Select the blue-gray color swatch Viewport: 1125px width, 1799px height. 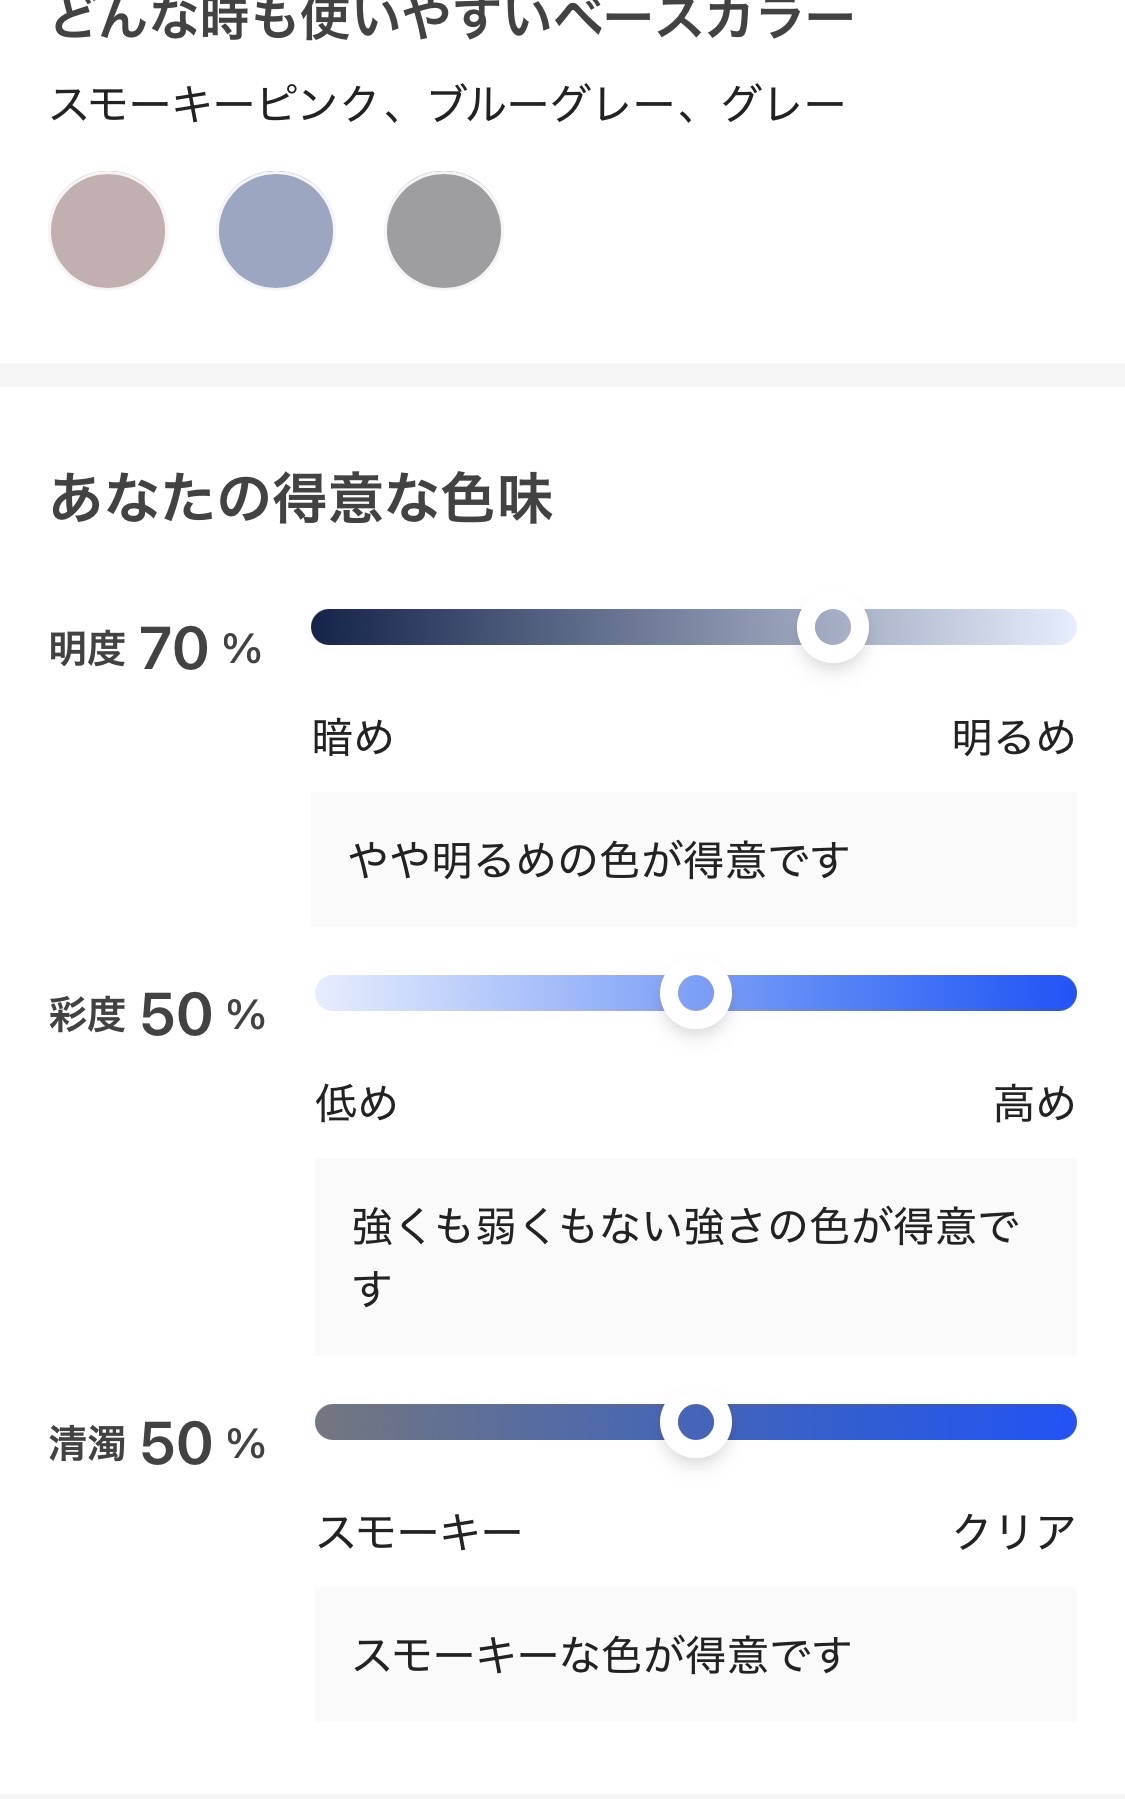click(276, 231)
